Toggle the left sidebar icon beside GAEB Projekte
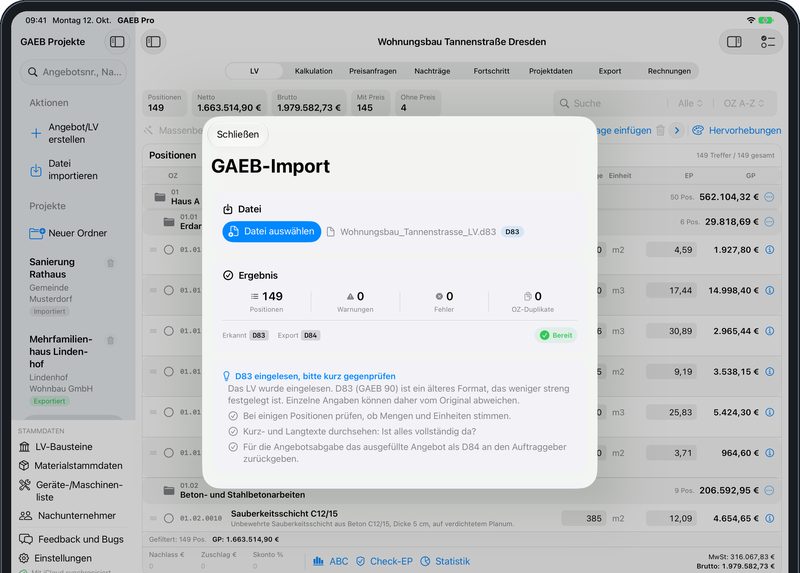The width and height of the screenshot is (800, 573). click(x=117, y=42)
